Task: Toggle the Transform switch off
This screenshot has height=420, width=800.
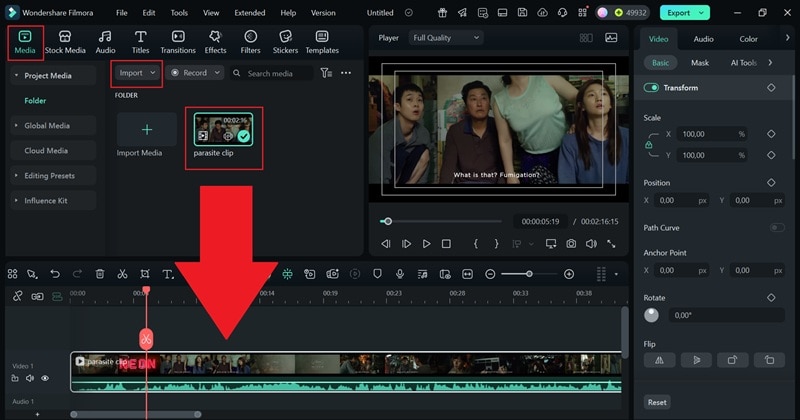Action: [651, 88]
